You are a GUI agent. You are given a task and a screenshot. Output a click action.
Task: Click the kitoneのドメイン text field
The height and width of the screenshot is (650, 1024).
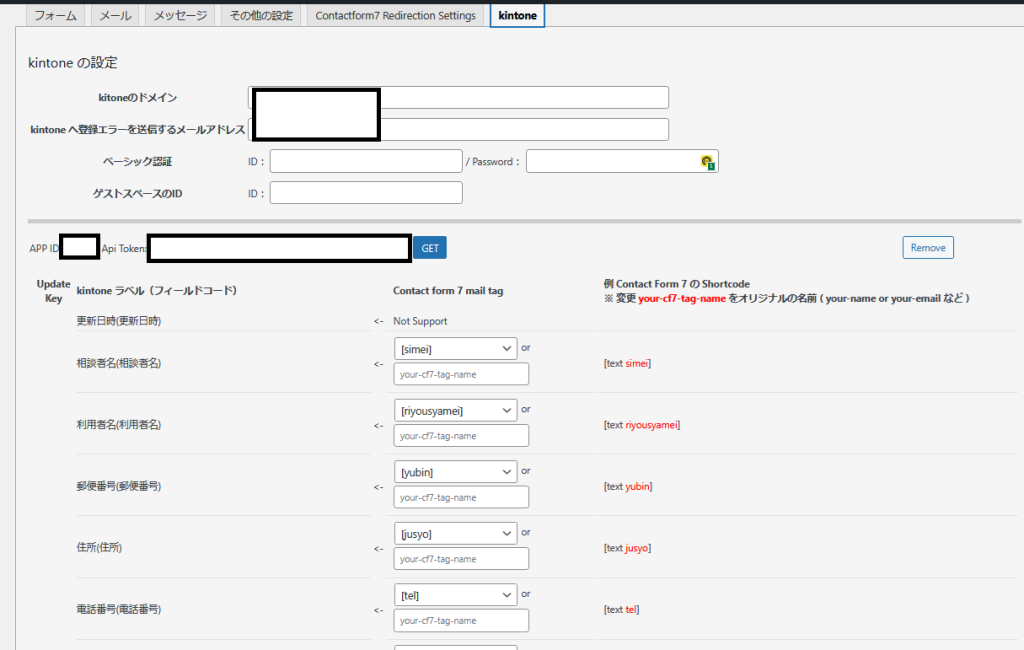[x=522, y=97]
